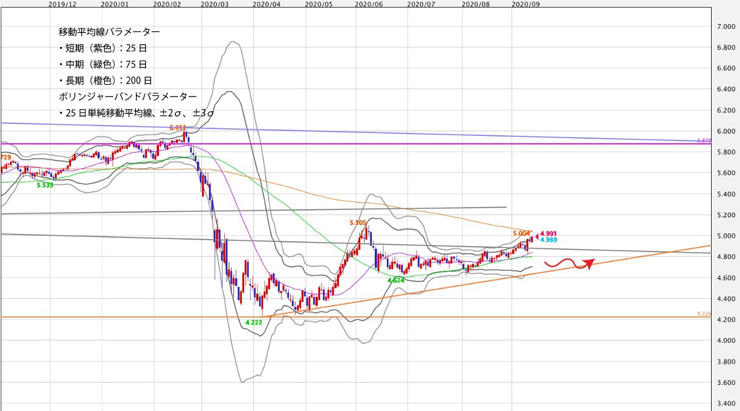Select the 長期（橙色）：200日 line
Screen dimensions: 740x411
point(105,81)
